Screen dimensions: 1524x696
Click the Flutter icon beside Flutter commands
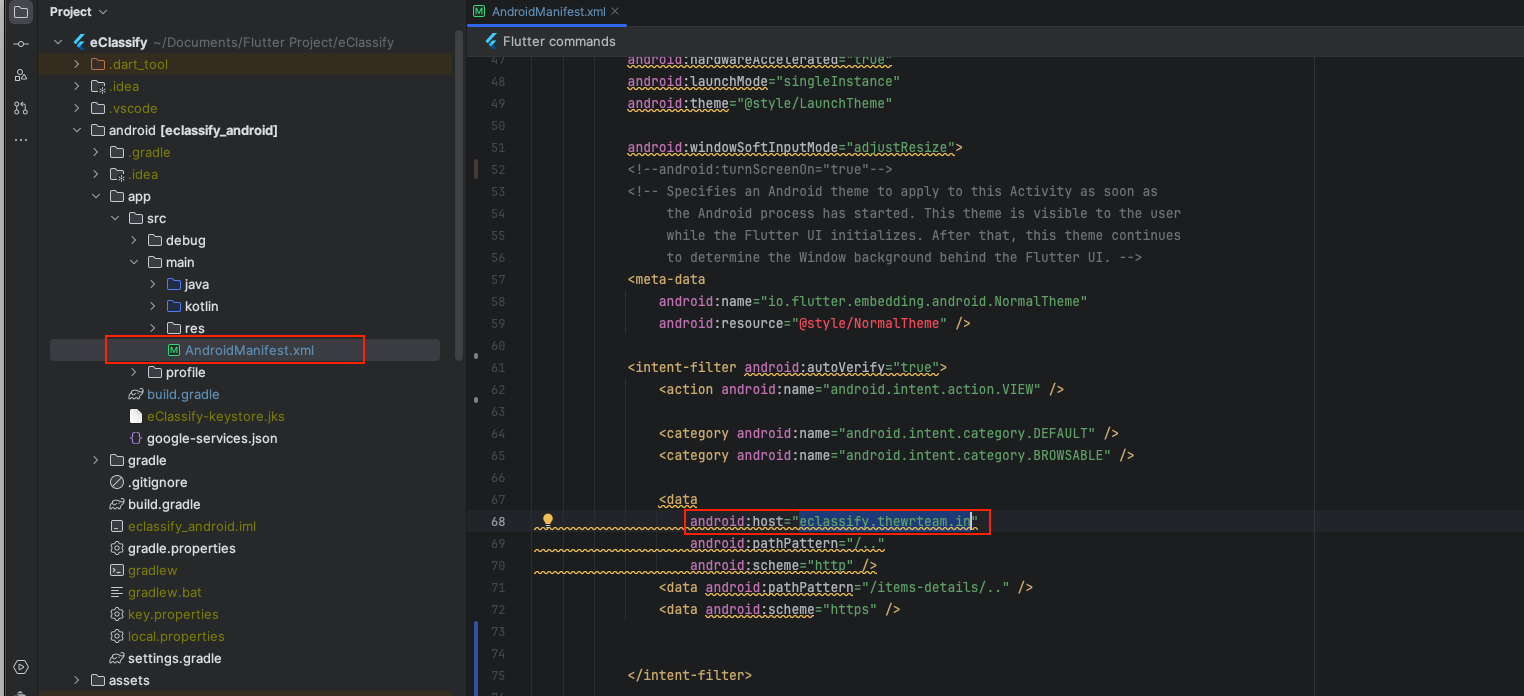(490, 41)
